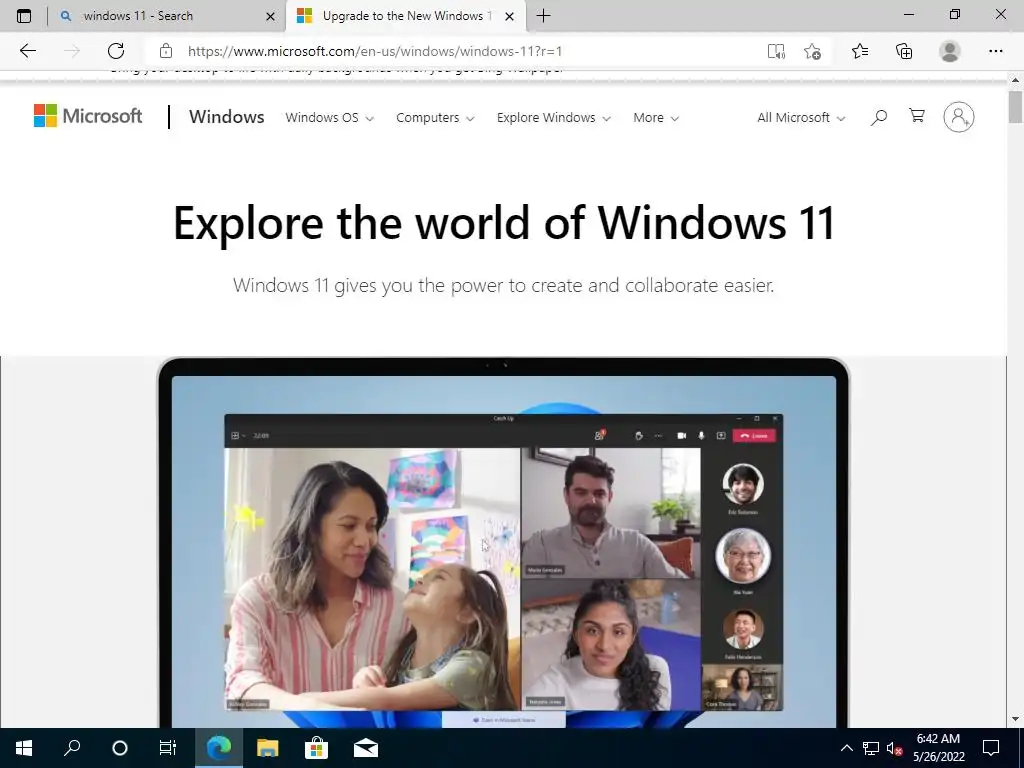The image size is (1024, 768).
Task: Click the Microsoft logo
Action: pos(88,116)
